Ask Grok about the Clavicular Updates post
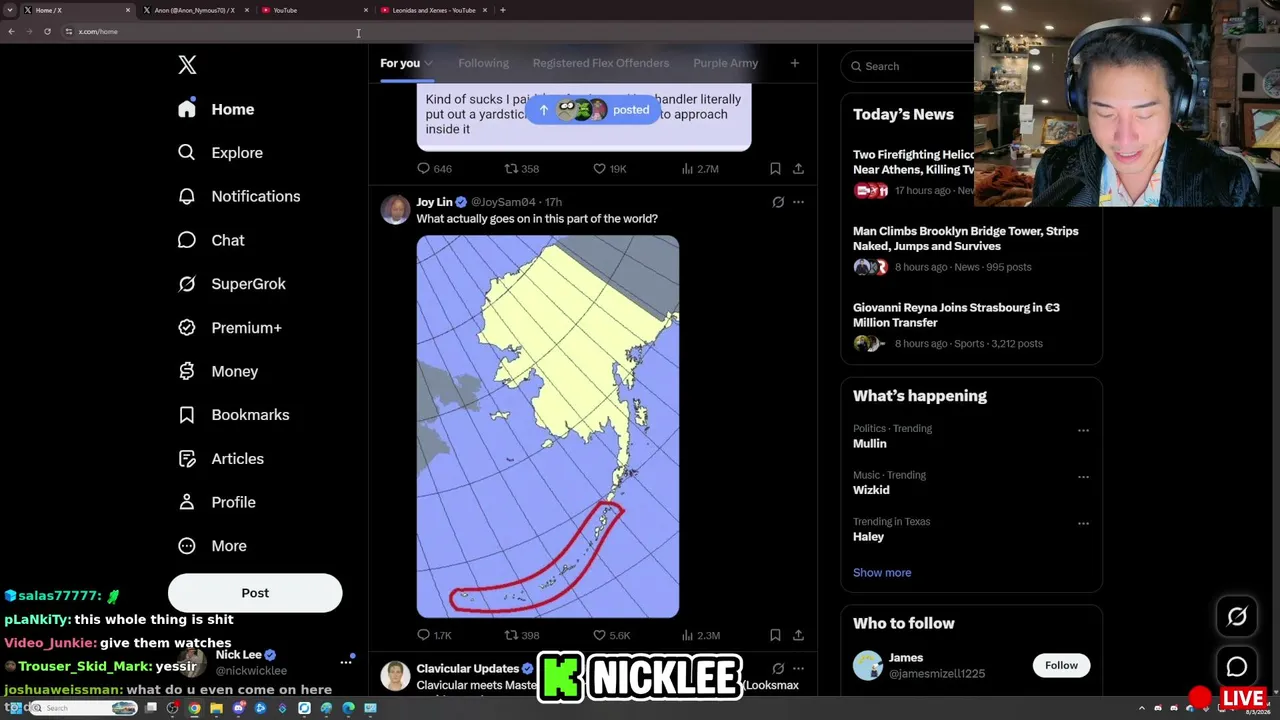1280x720 pixels. coord(778,668)
